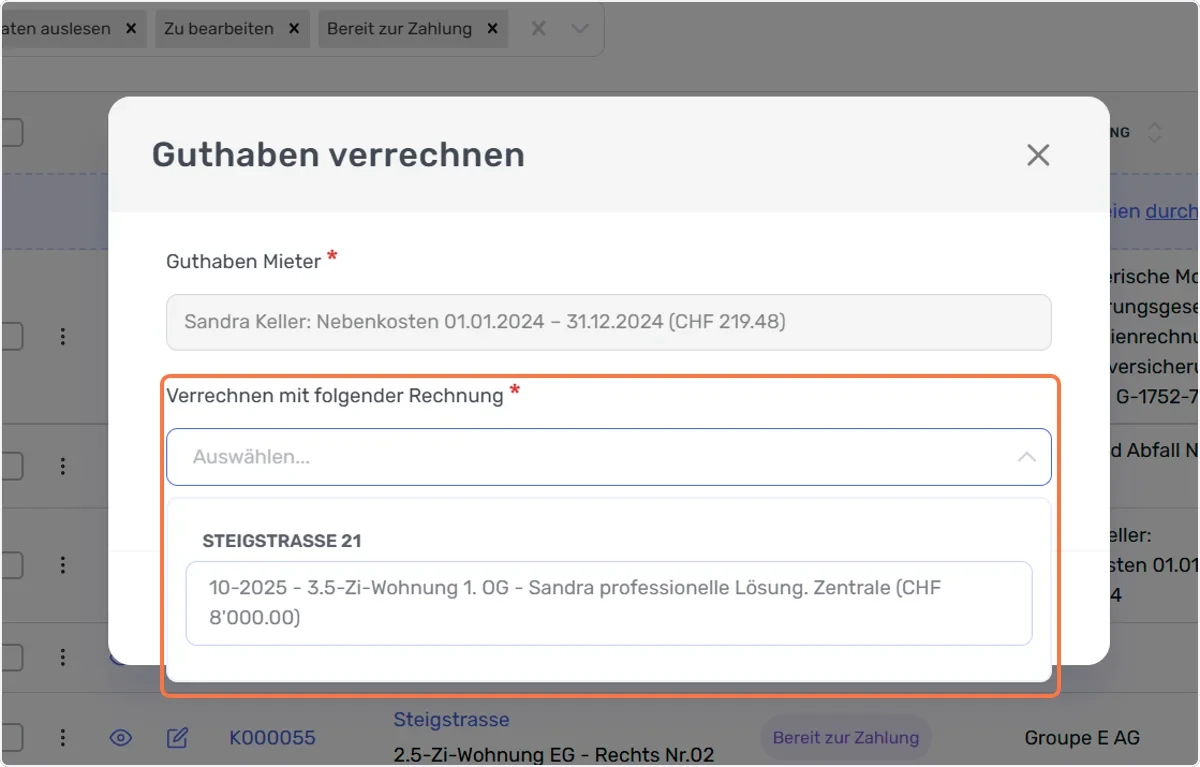Close the Guthaben verrechnen dialog
The image size is (1200, 767).
coord(1038,155)
